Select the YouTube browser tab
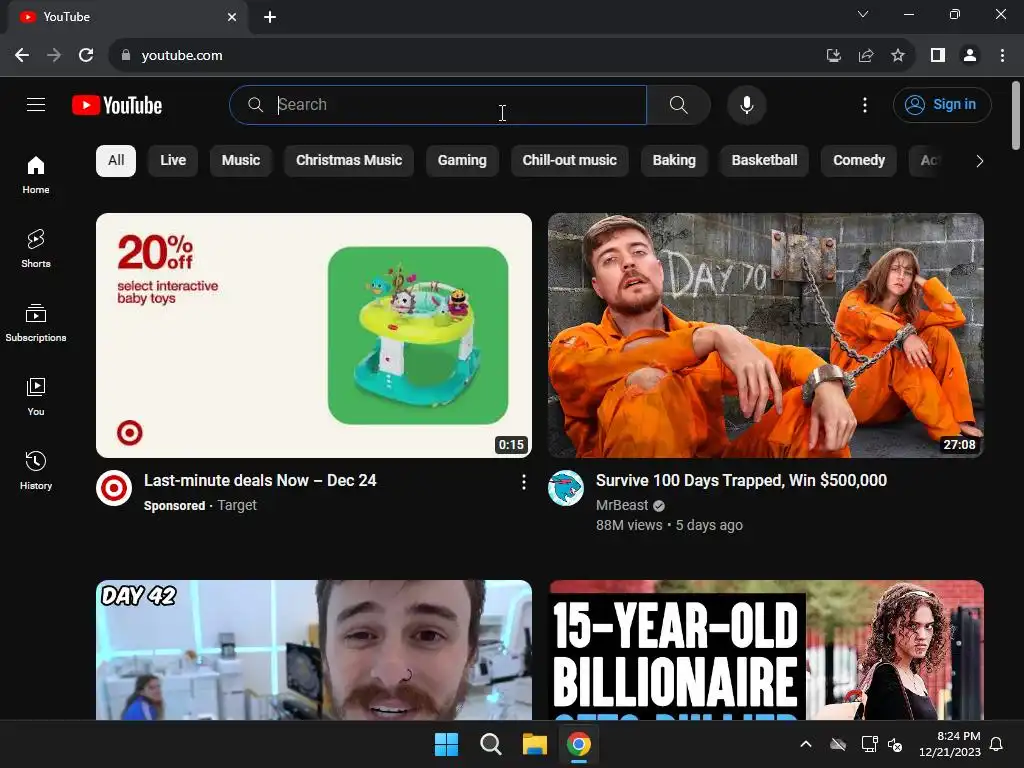The height and width of the screenshot is (768, 1024). (x=127, y=17)
